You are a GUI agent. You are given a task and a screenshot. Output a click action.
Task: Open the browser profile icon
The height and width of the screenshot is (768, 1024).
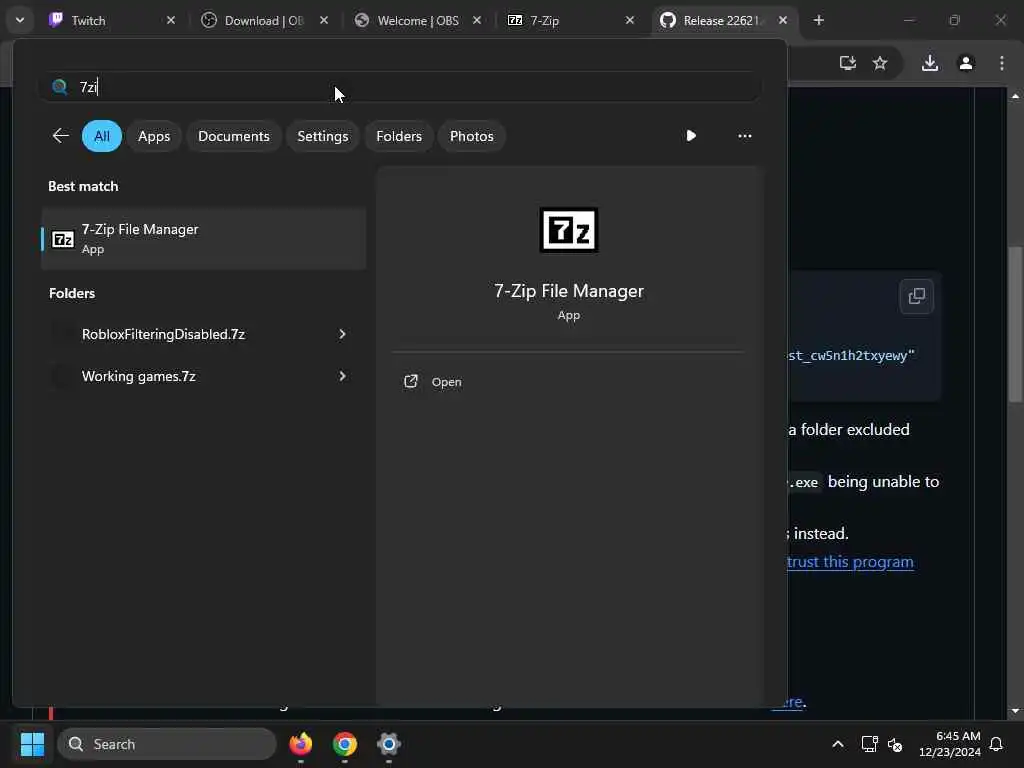coord(966,63)
